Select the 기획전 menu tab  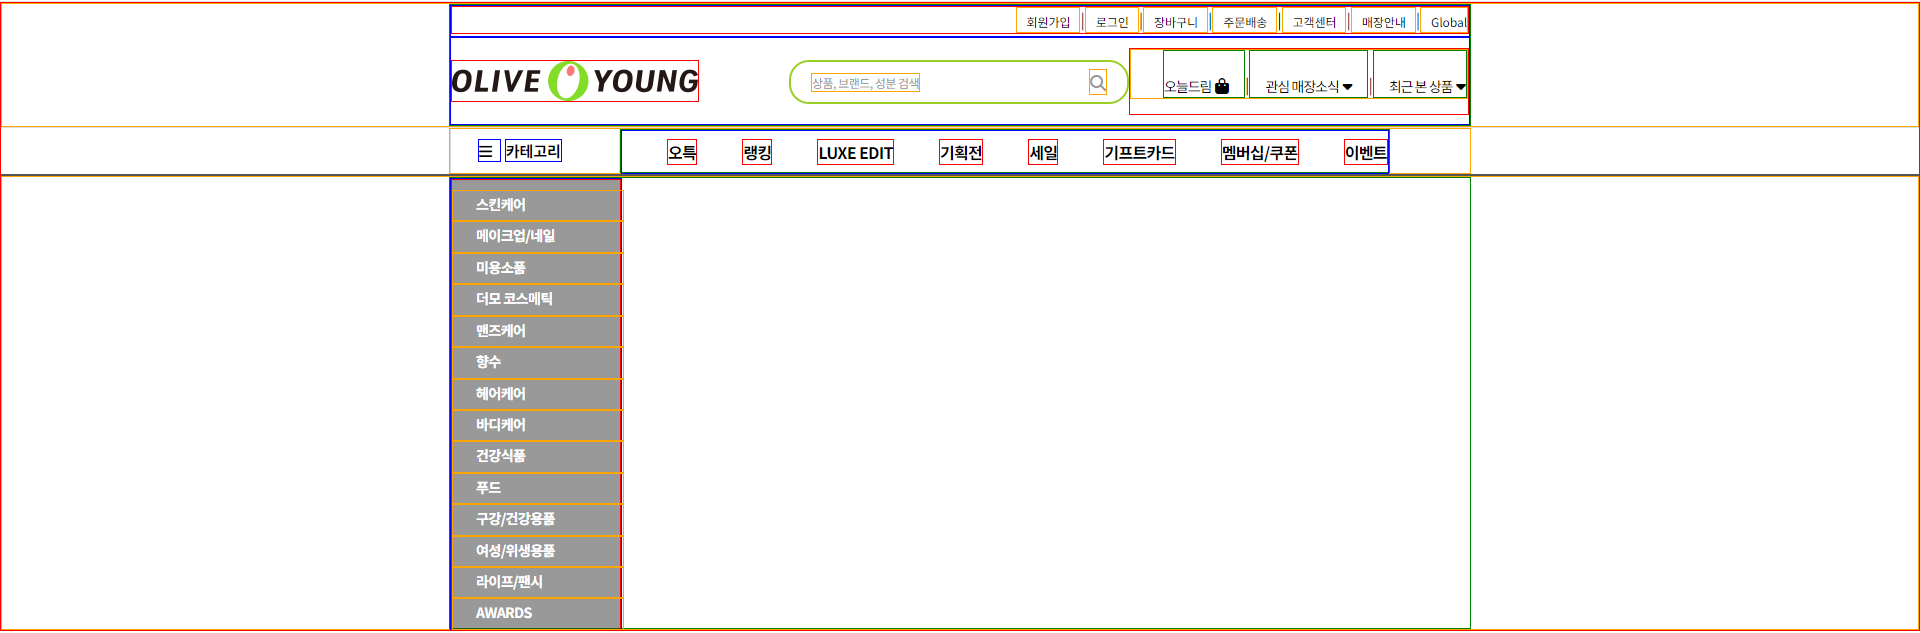point(961,152)
